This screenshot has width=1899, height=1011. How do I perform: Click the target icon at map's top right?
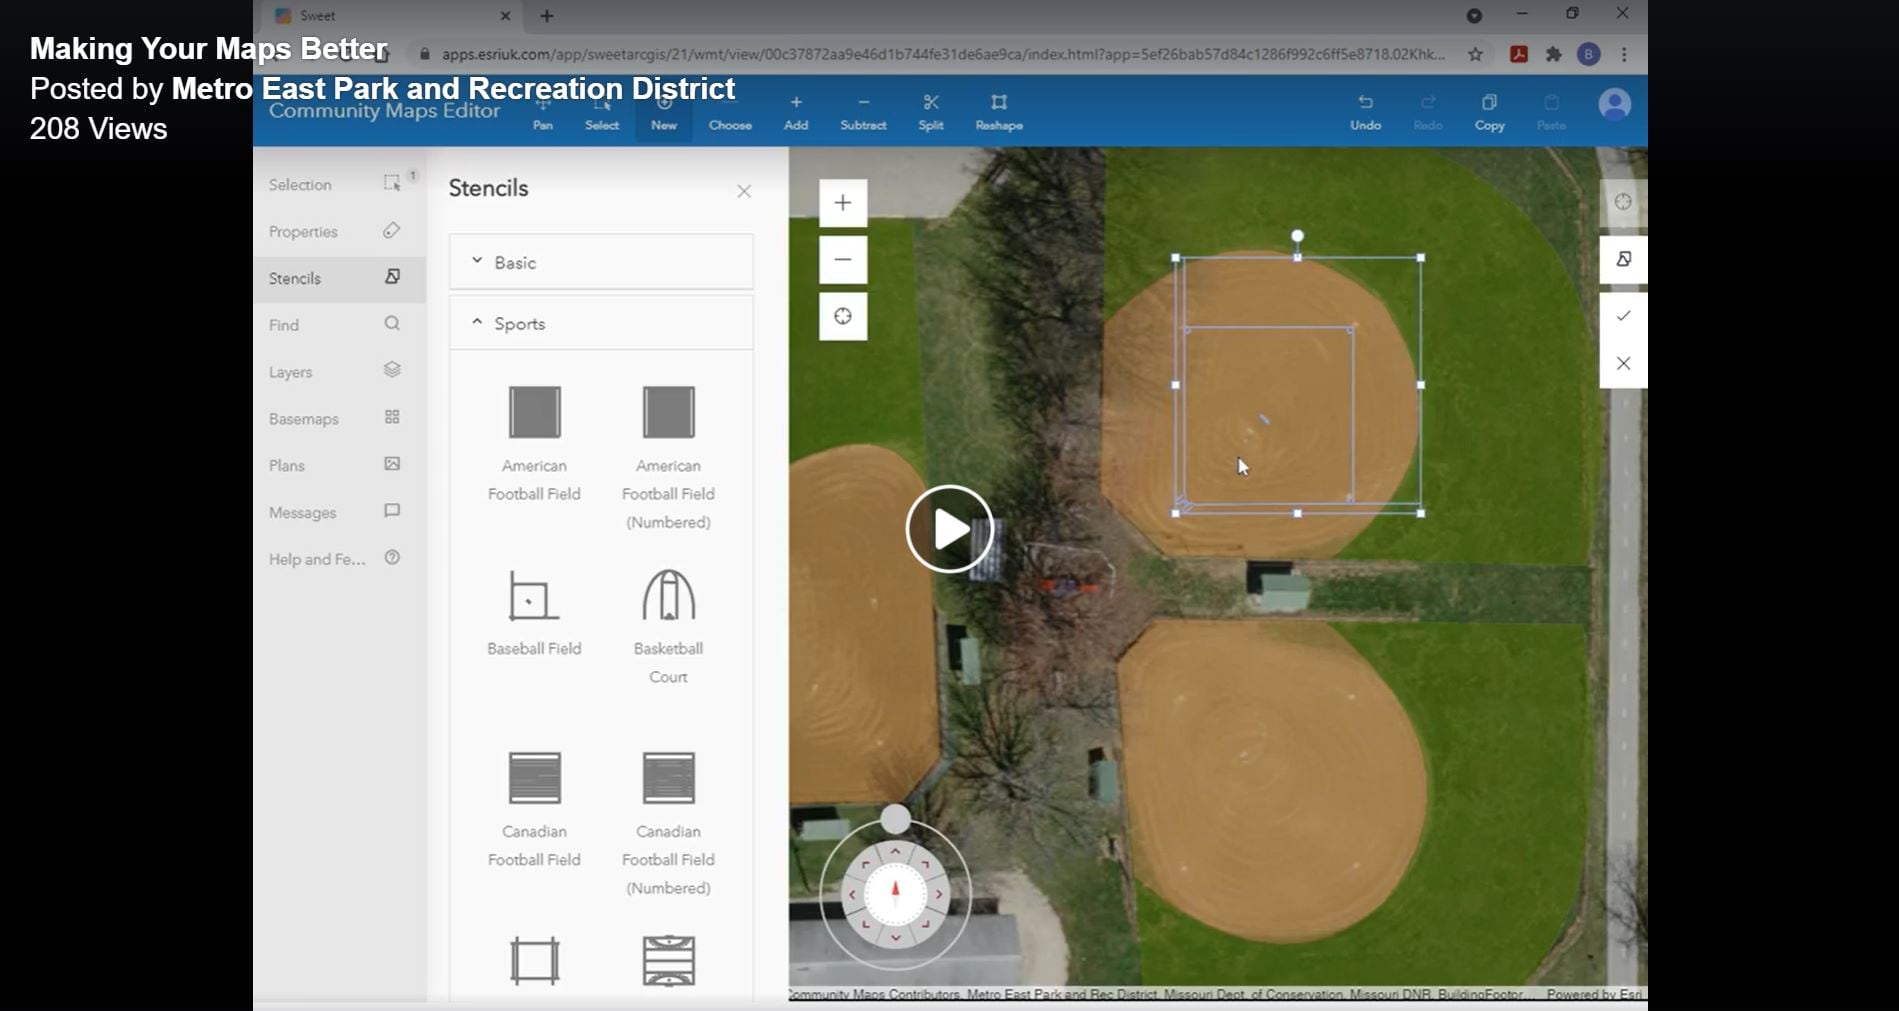coord(1623,202)
